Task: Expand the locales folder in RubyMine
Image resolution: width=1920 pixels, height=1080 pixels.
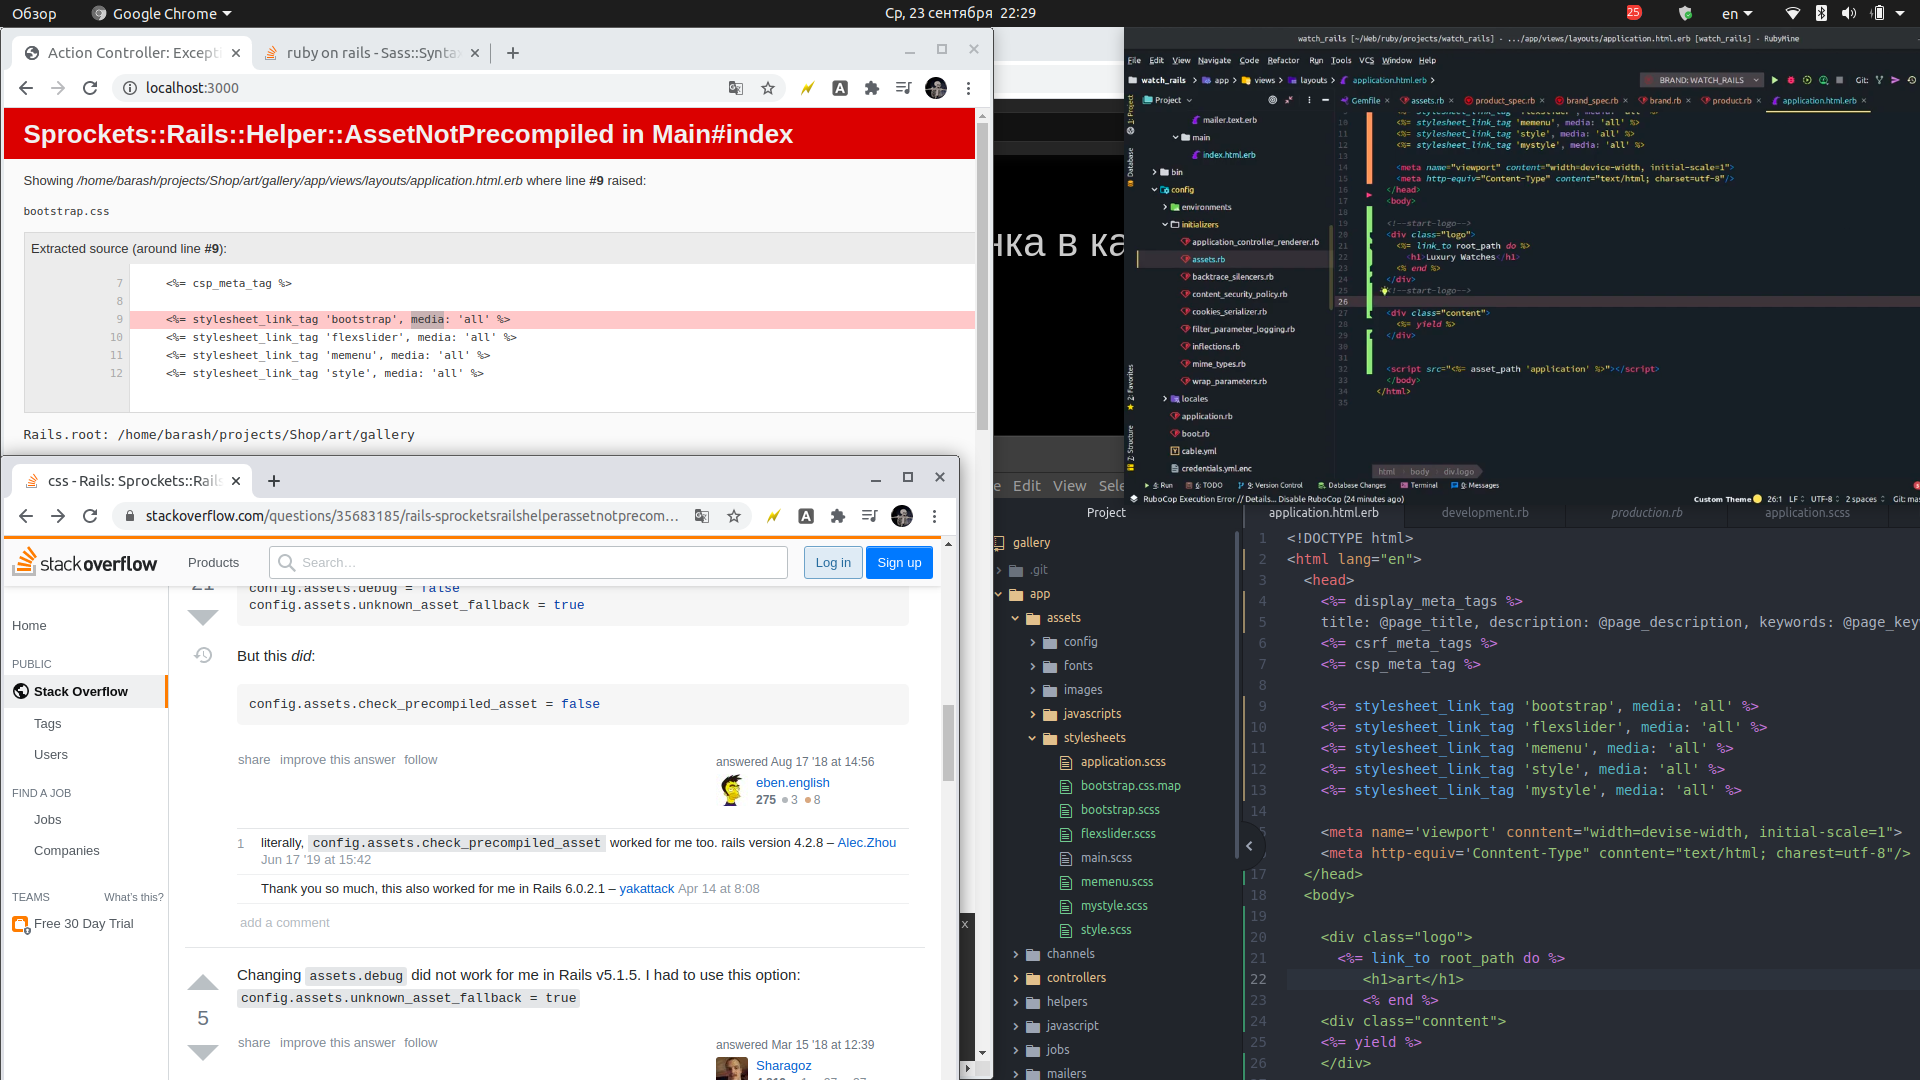Action: click(1165, 399)
